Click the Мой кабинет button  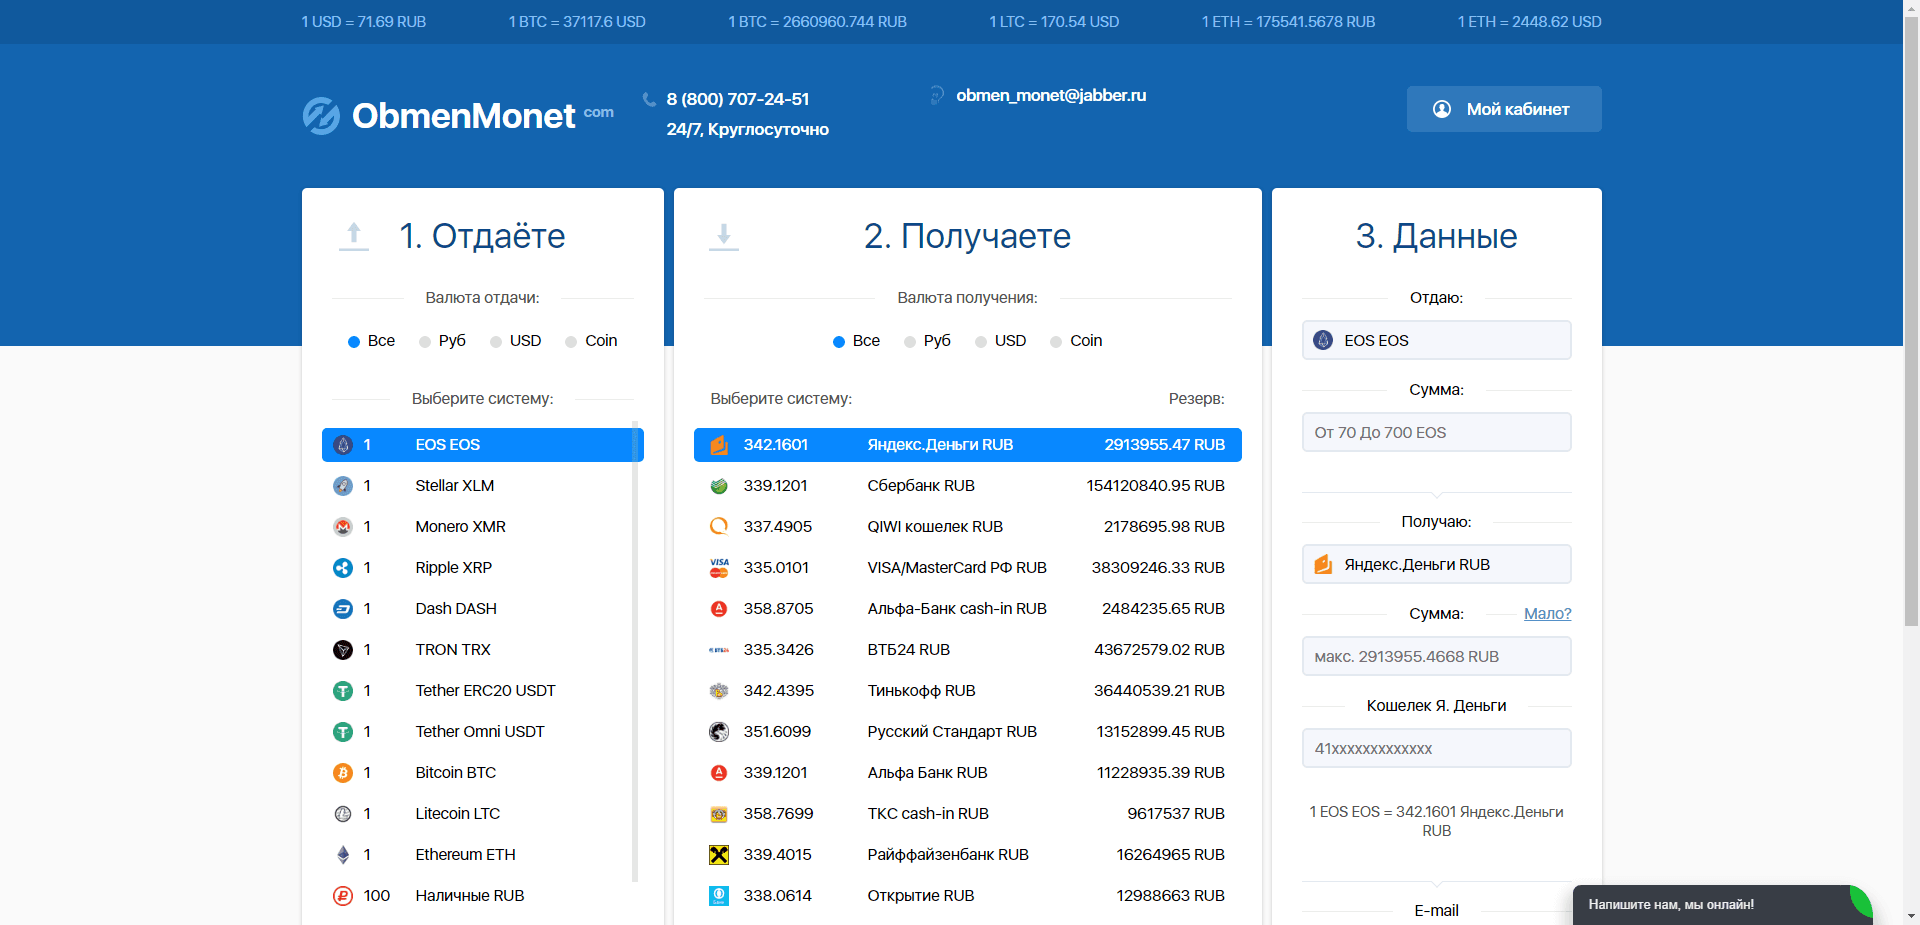(x=1503, y=109)
